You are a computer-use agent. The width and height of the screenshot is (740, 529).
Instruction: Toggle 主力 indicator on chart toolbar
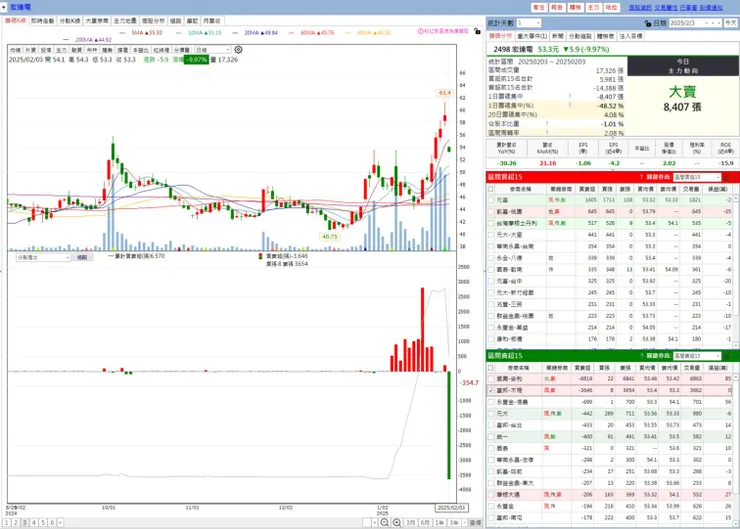tap(61, 50)
